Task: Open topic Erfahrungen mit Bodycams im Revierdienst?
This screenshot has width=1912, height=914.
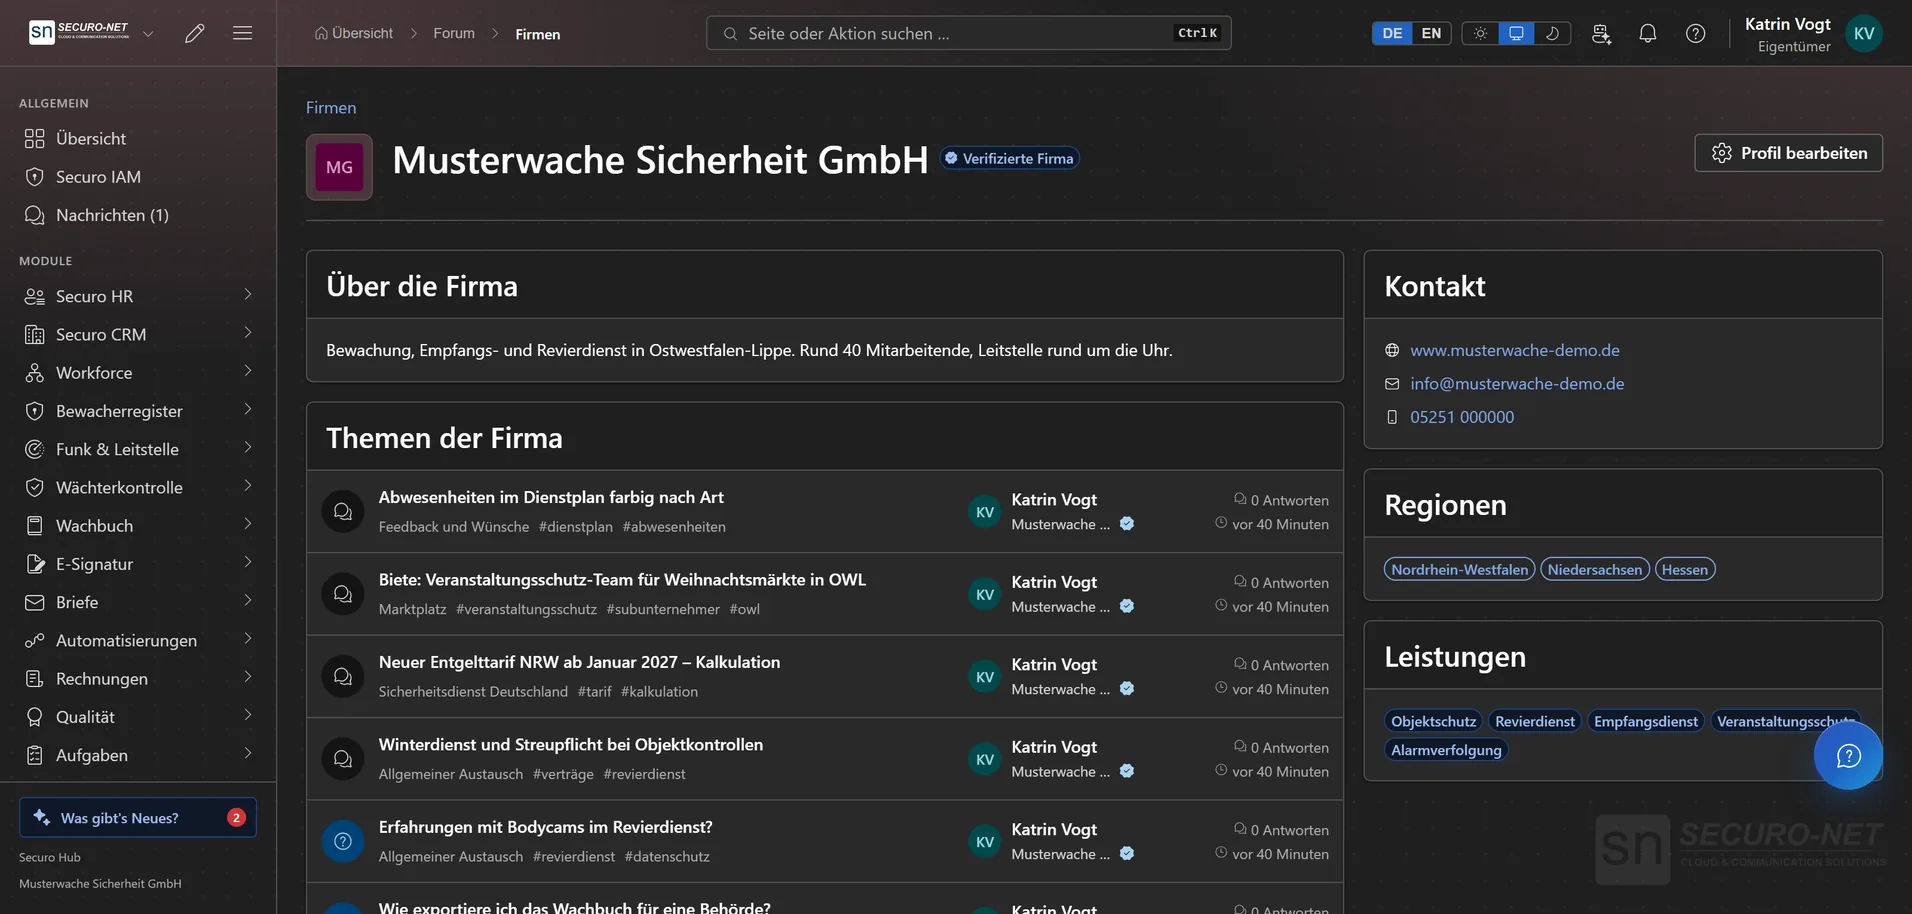Action: point(546,827)
